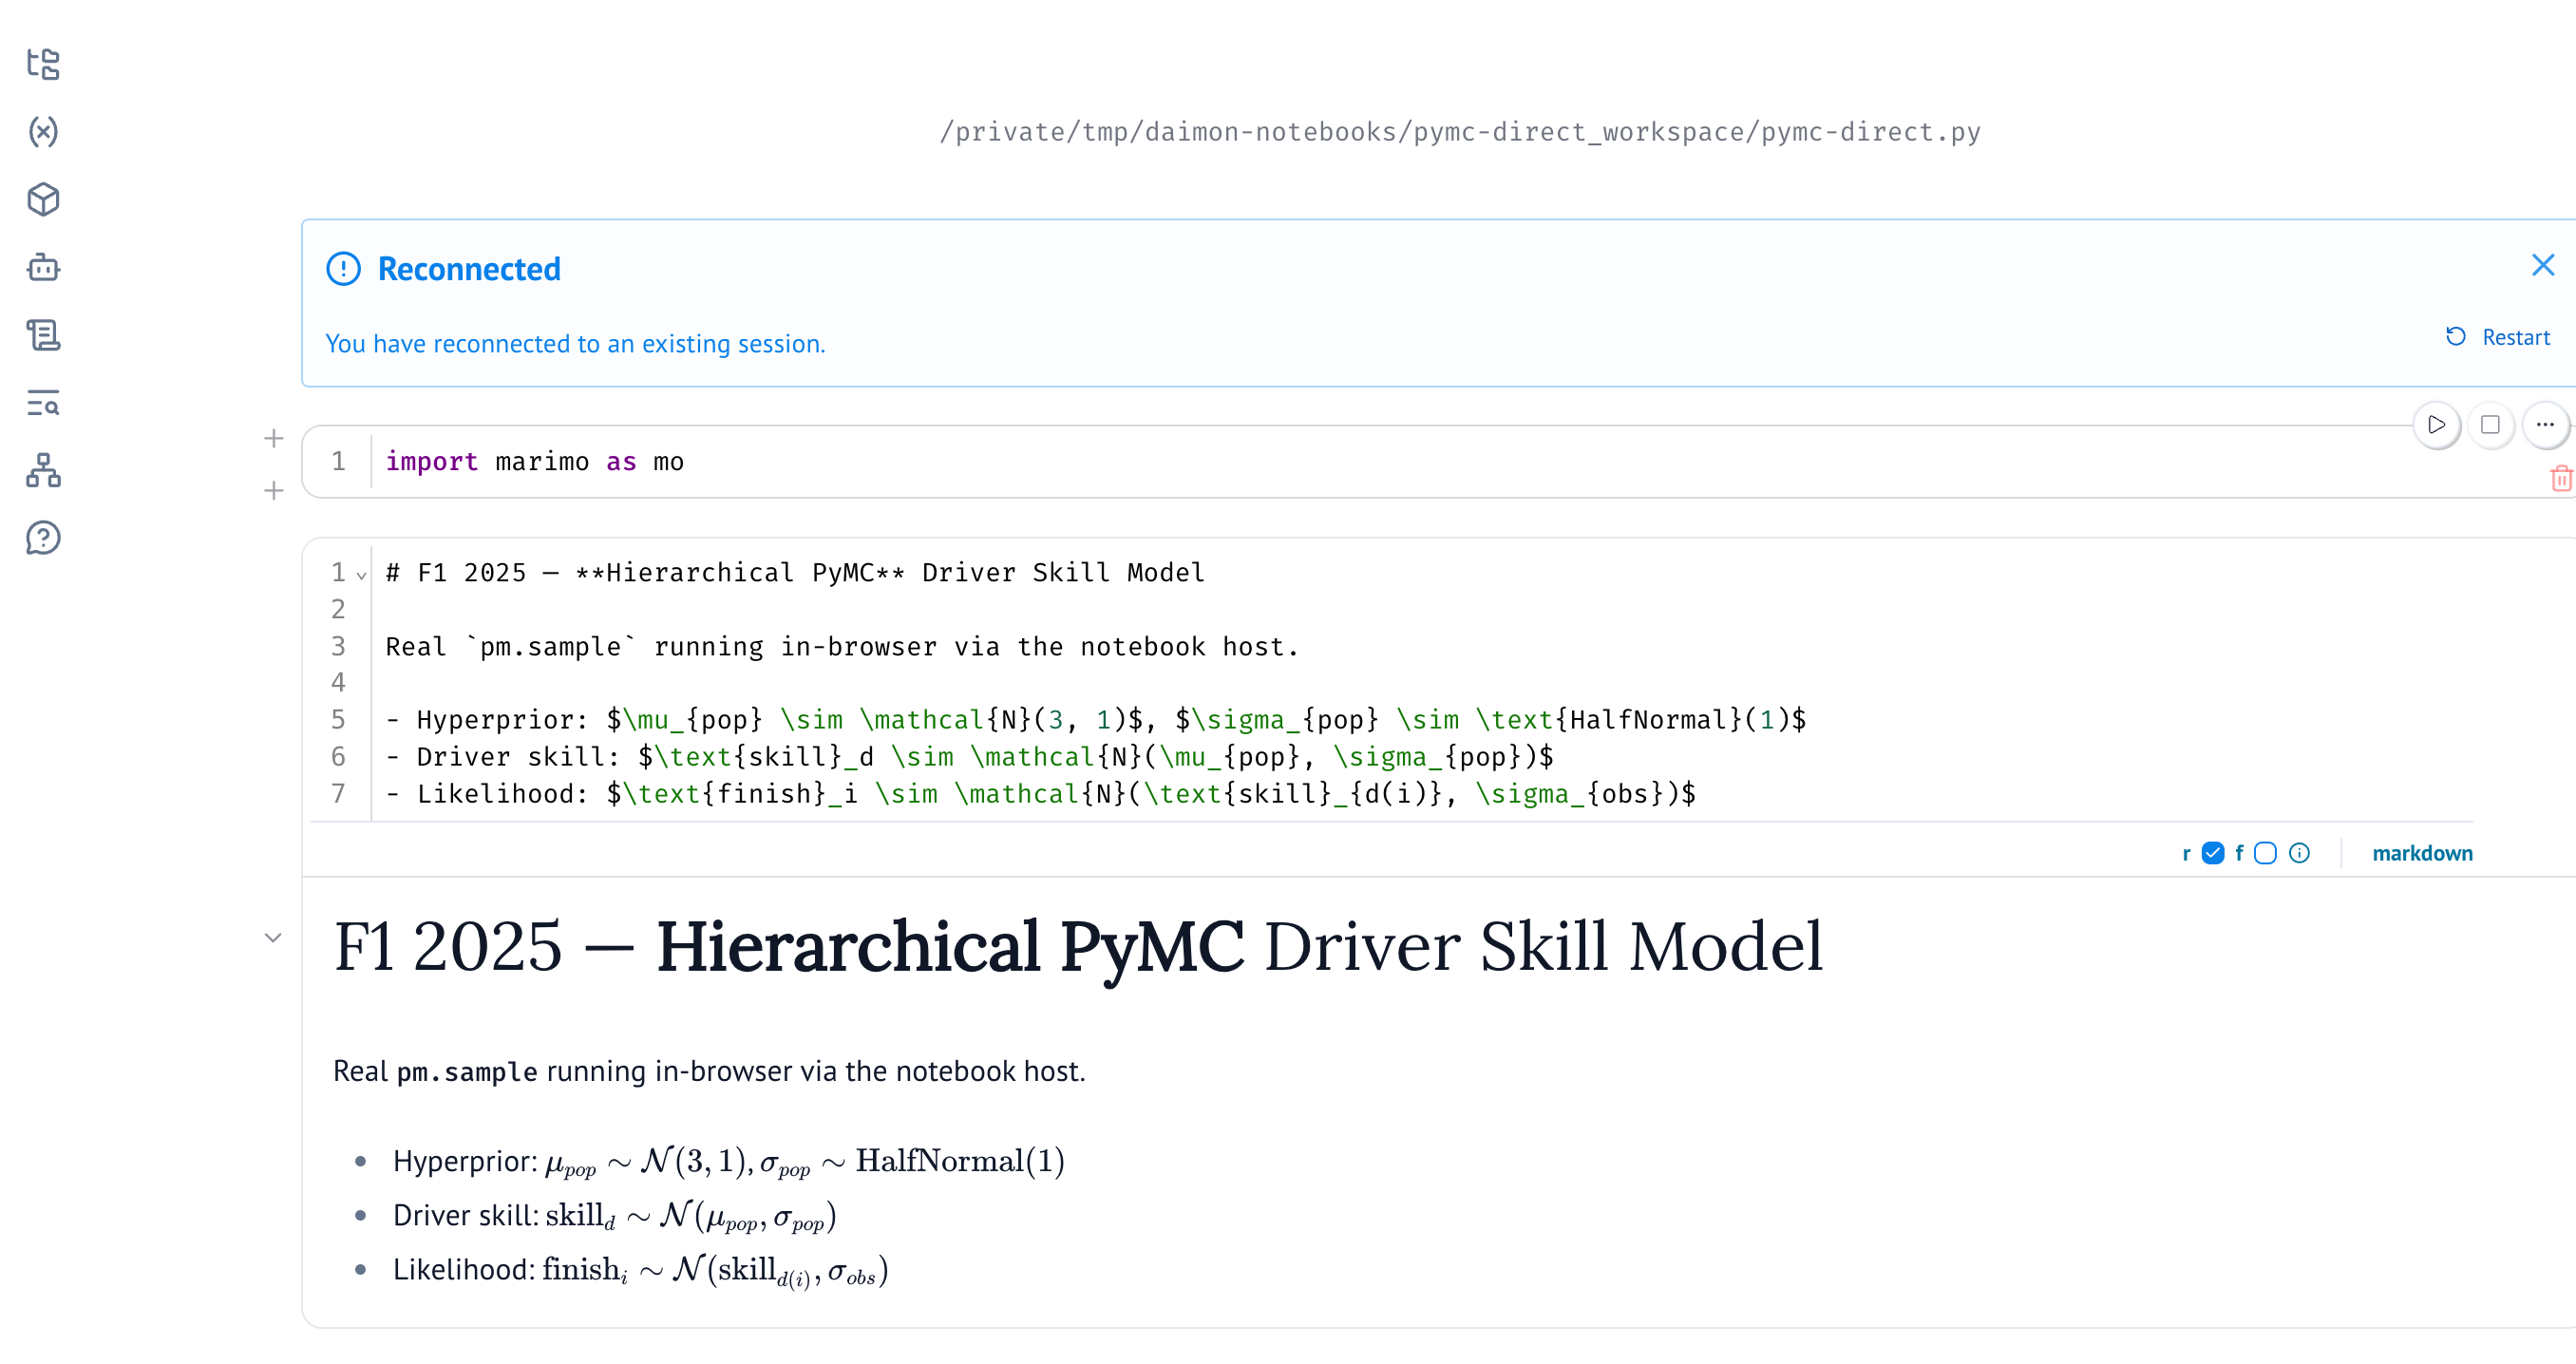Toggle the f-string 'f' checkbox
Image resolution: width=2576 pixels, height=1364 pixels.
[x=2265, y=853]
